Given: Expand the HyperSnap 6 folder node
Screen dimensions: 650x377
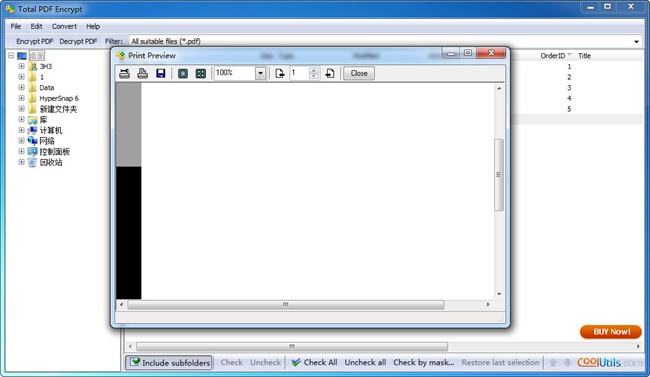Looking at the screenshot, I should click(22, 98).
